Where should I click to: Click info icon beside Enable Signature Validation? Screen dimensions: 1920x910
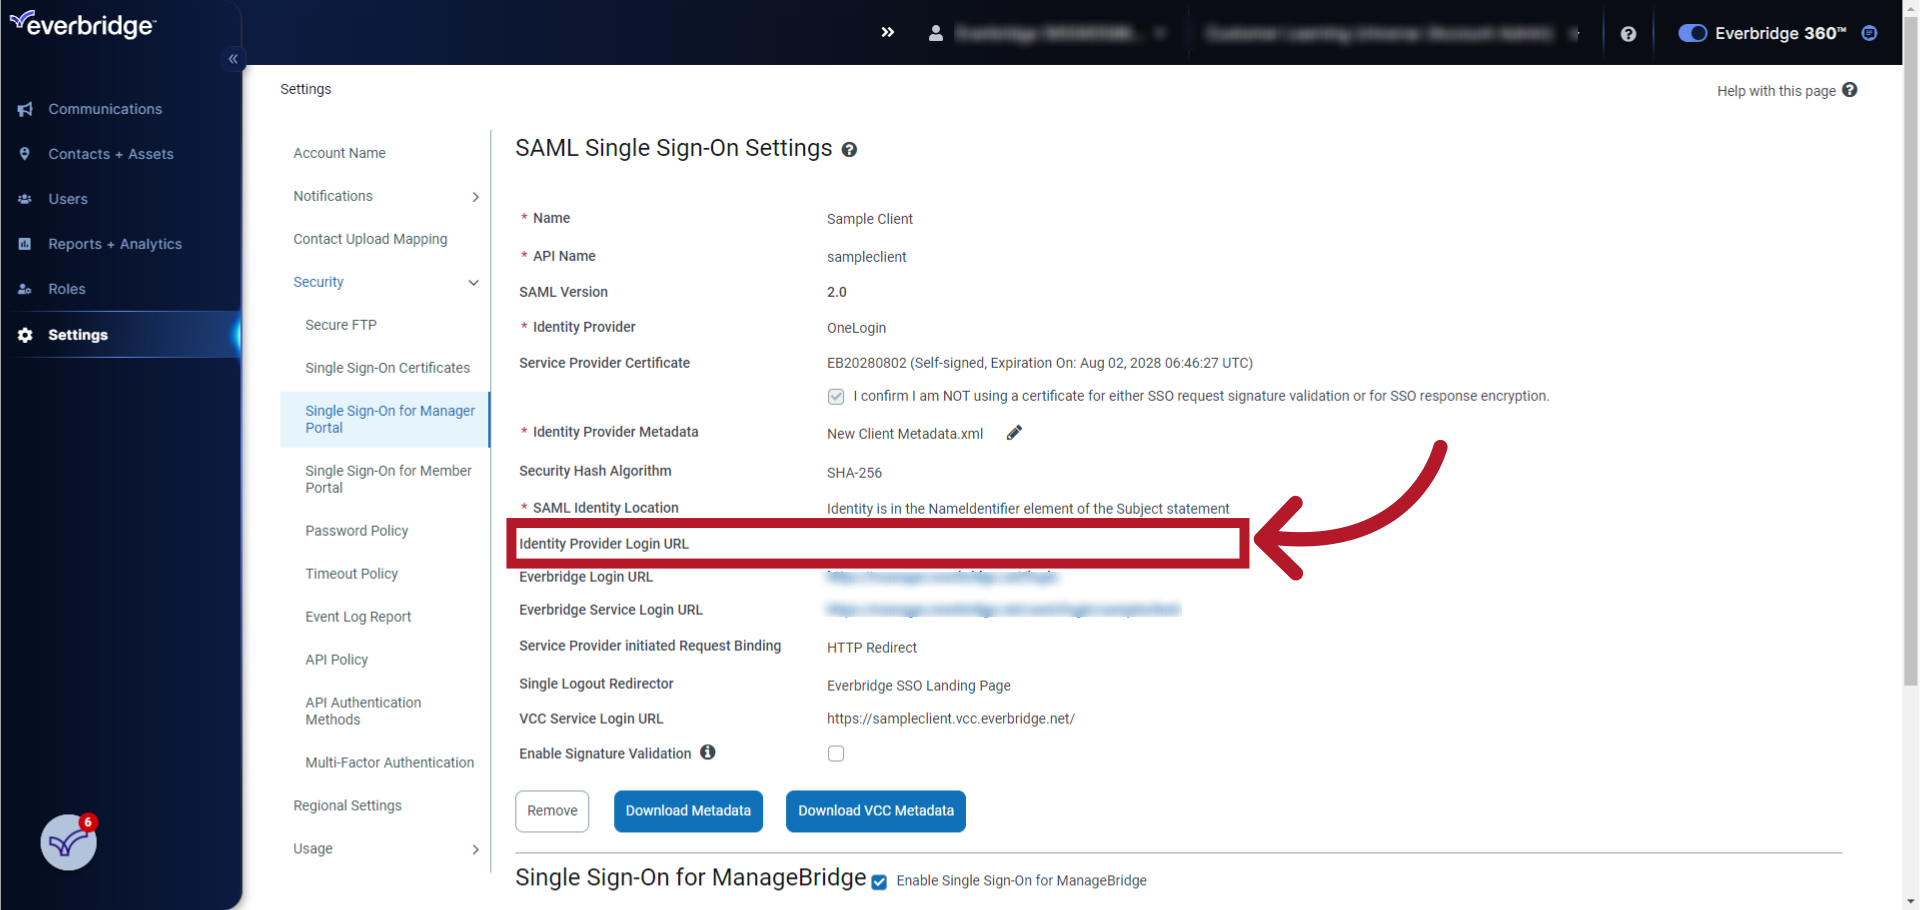708,752
